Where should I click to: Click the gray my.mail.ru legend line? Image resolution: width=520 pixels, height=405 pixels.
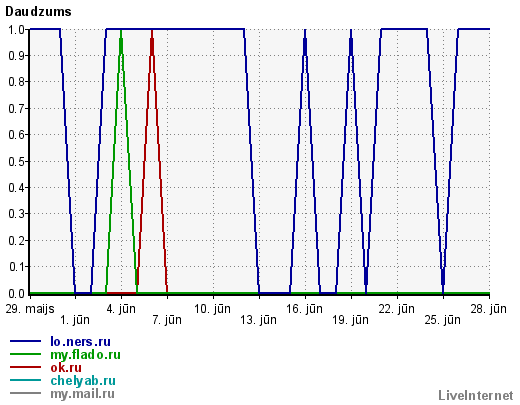click(25, 393)
